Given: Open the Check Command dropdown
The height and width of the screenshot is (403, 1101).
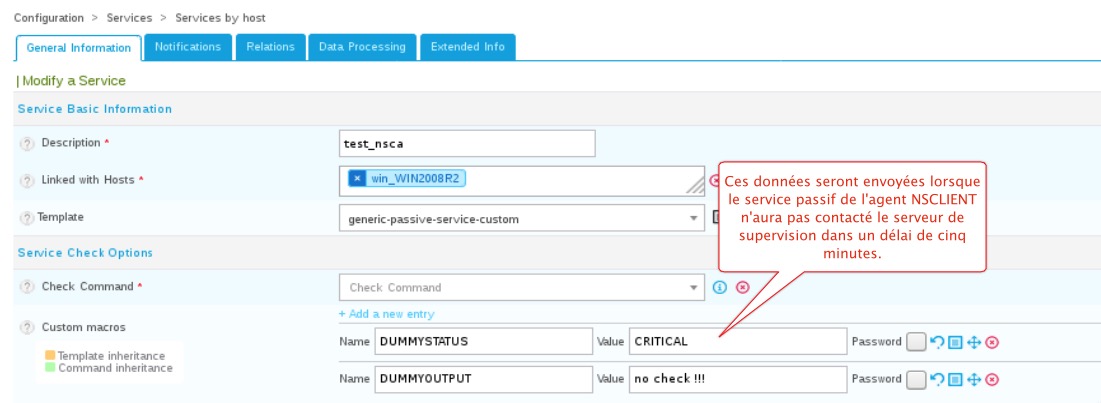Looking at the screenshot, I should [x=694, y=287].
